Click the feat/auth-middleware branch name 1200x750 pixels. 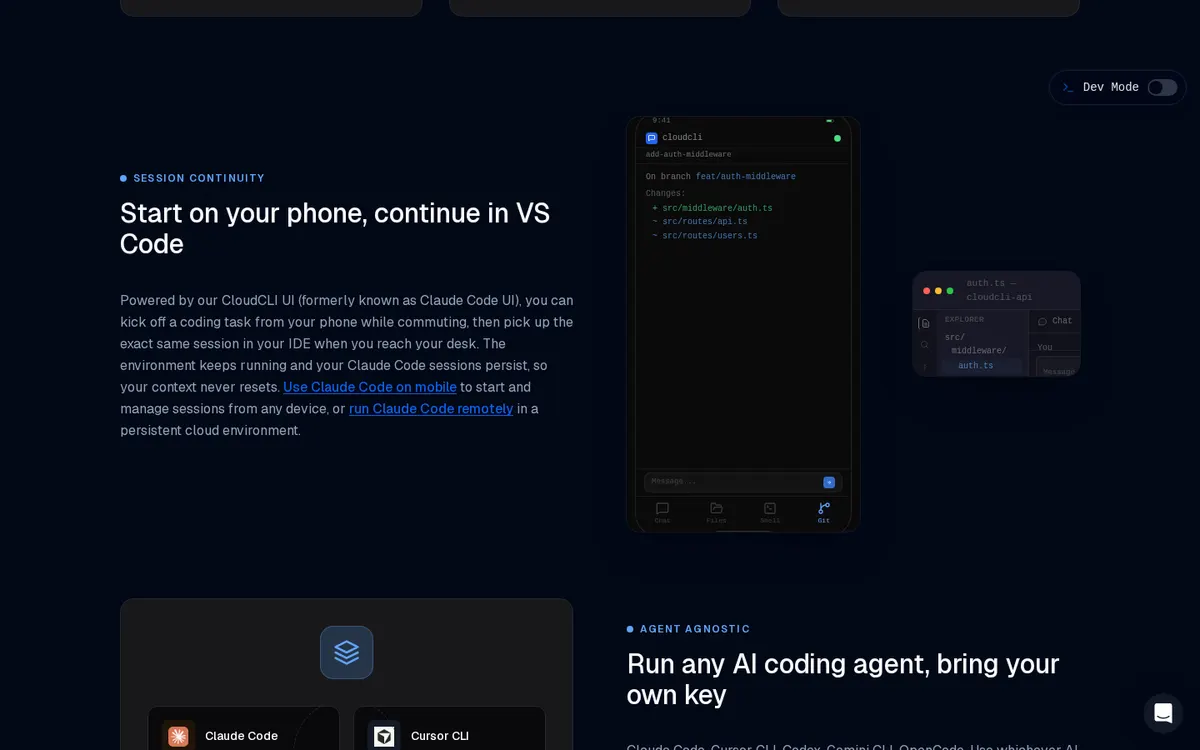[x=746, y=177]
